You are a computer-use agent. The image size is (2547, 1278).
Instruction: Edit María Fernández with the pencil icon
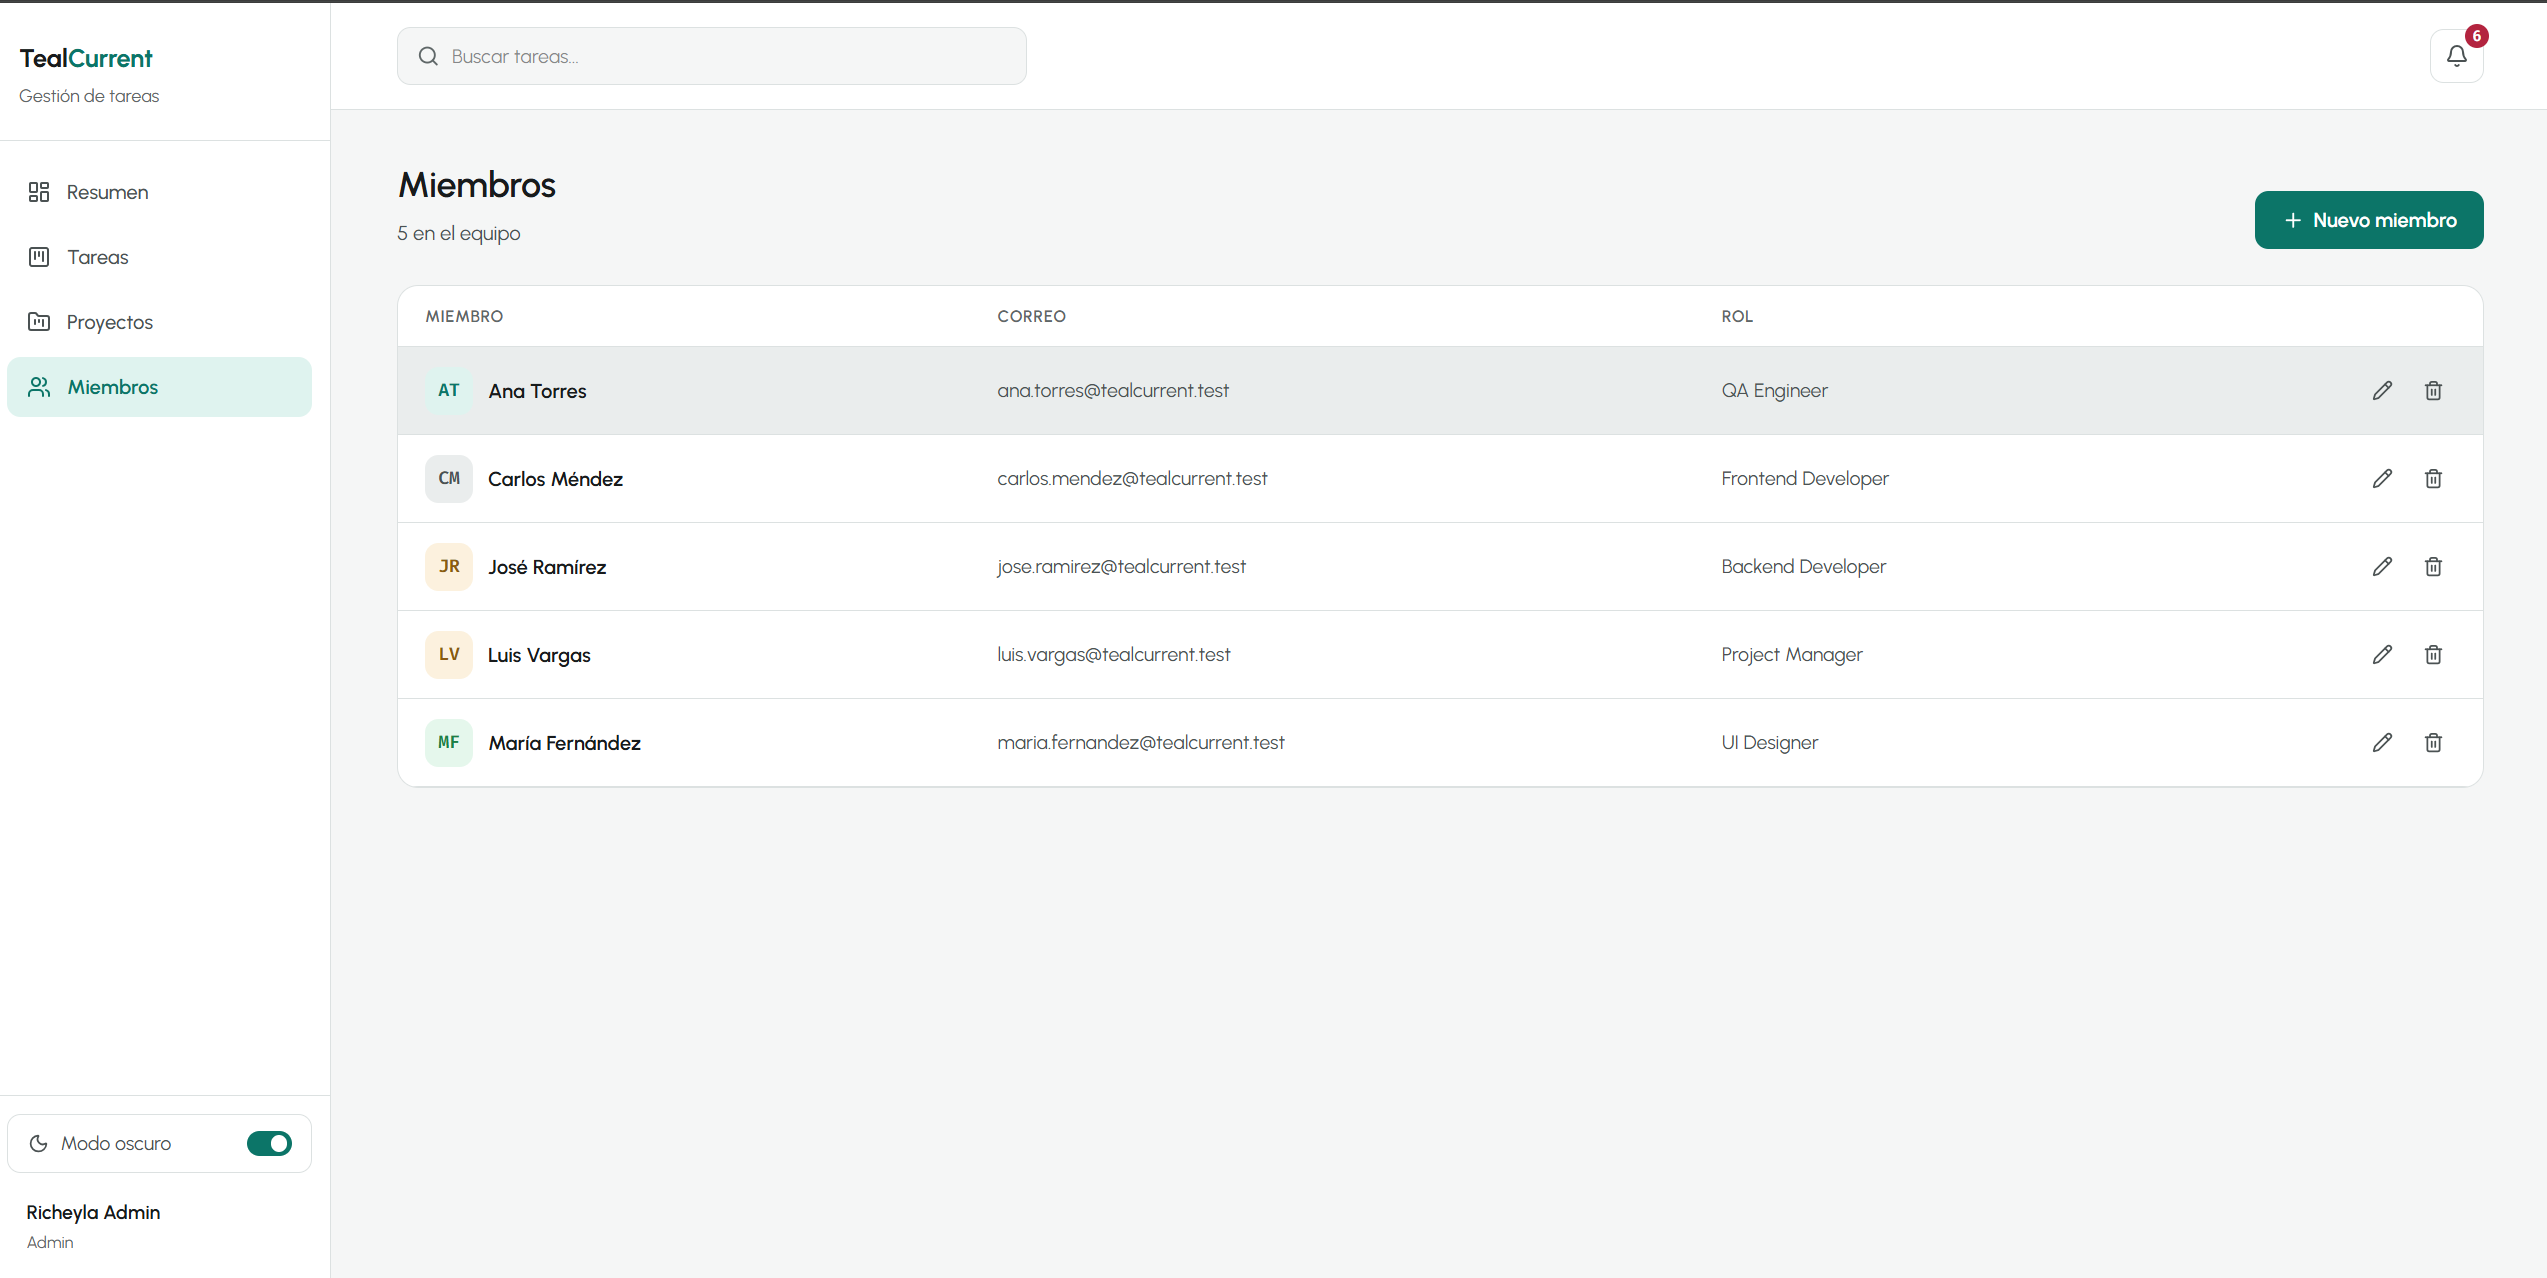click(x=2382, y=743)
